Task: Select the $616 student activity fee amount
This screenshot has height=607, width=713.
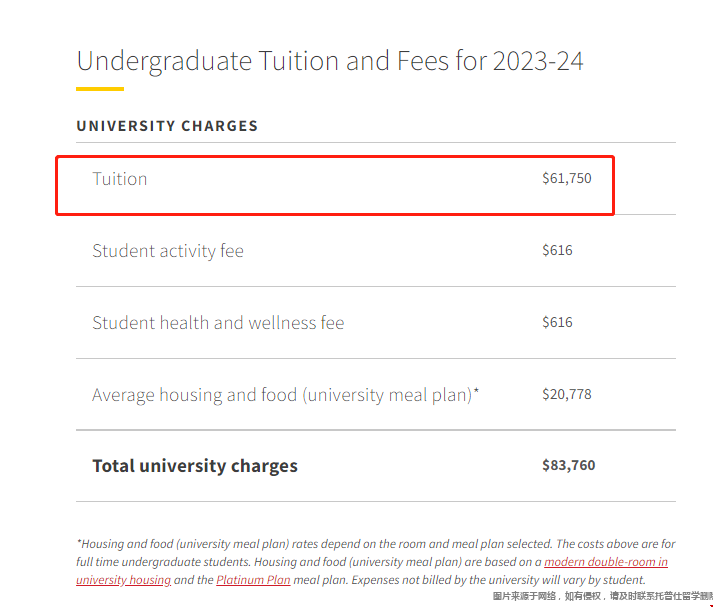Action: 557,251
